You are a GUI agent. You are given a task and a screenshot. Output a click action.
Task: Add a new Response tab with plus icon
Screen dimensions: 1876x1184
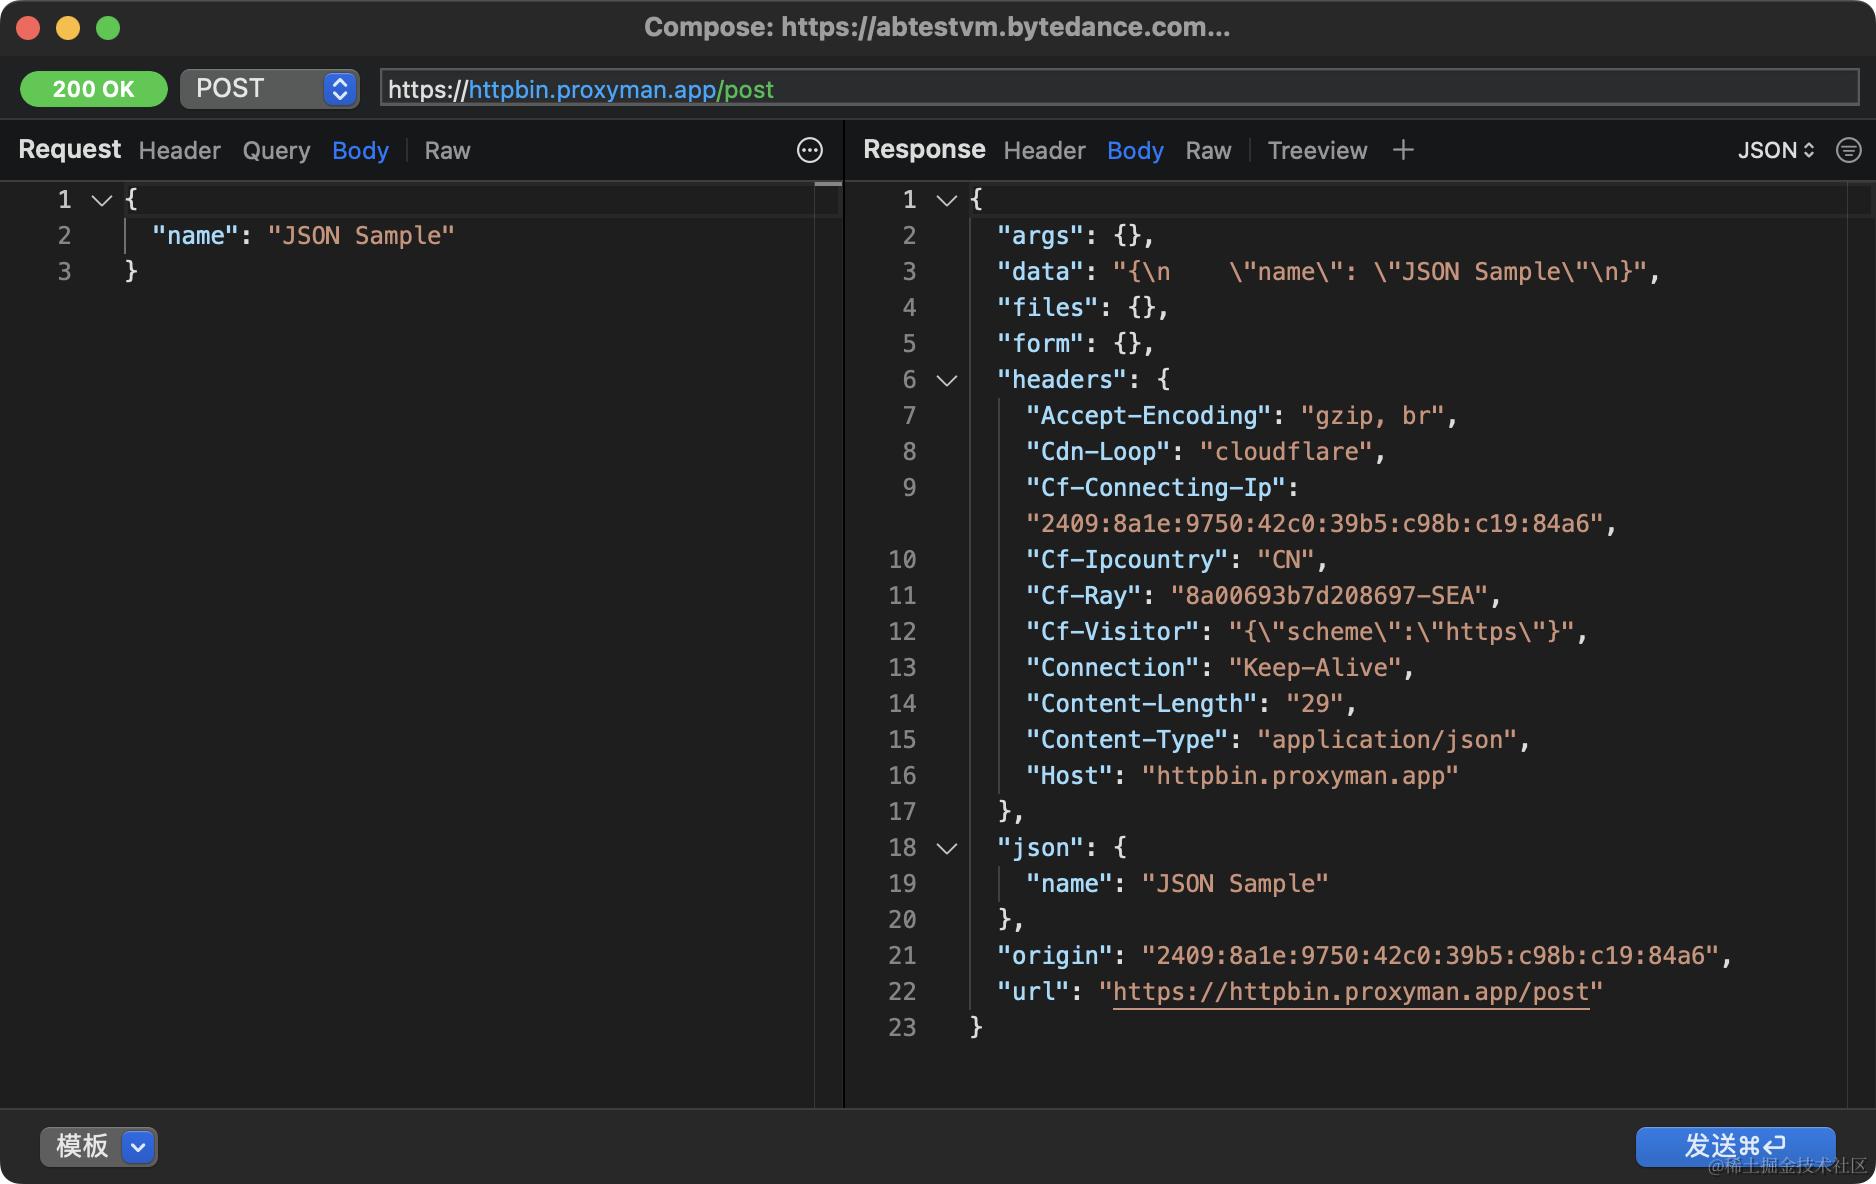[1403, 150]
